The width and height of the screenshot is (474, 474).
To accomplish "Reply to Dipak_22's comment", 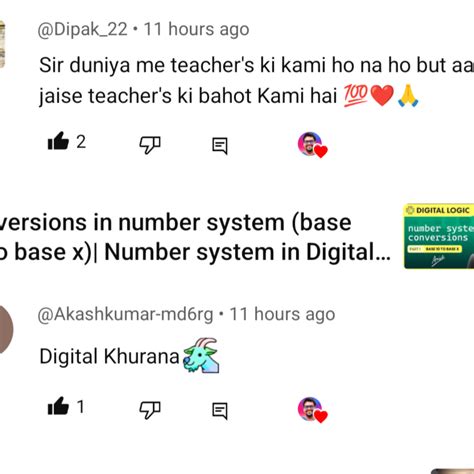I will coord(220,146).
